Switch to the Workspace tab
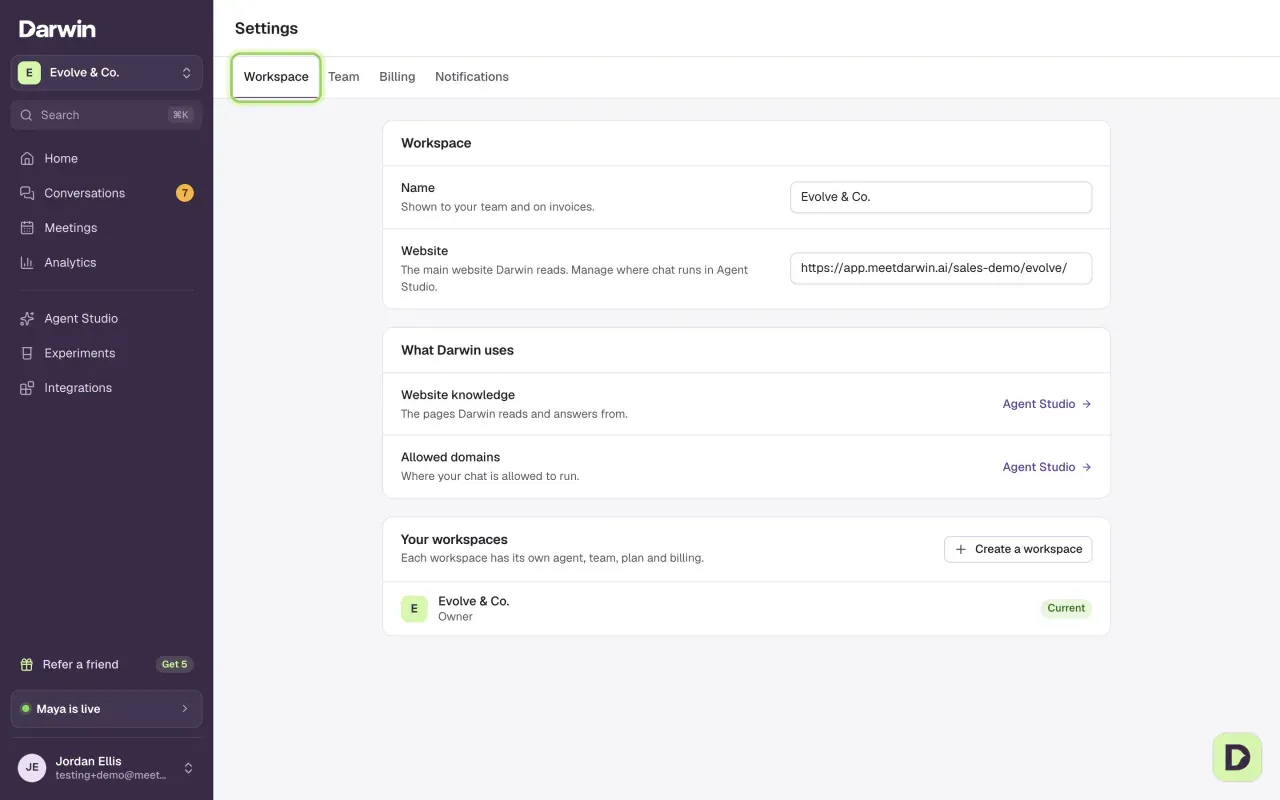Screen dimensions: 1280x800 coord(276,77)
